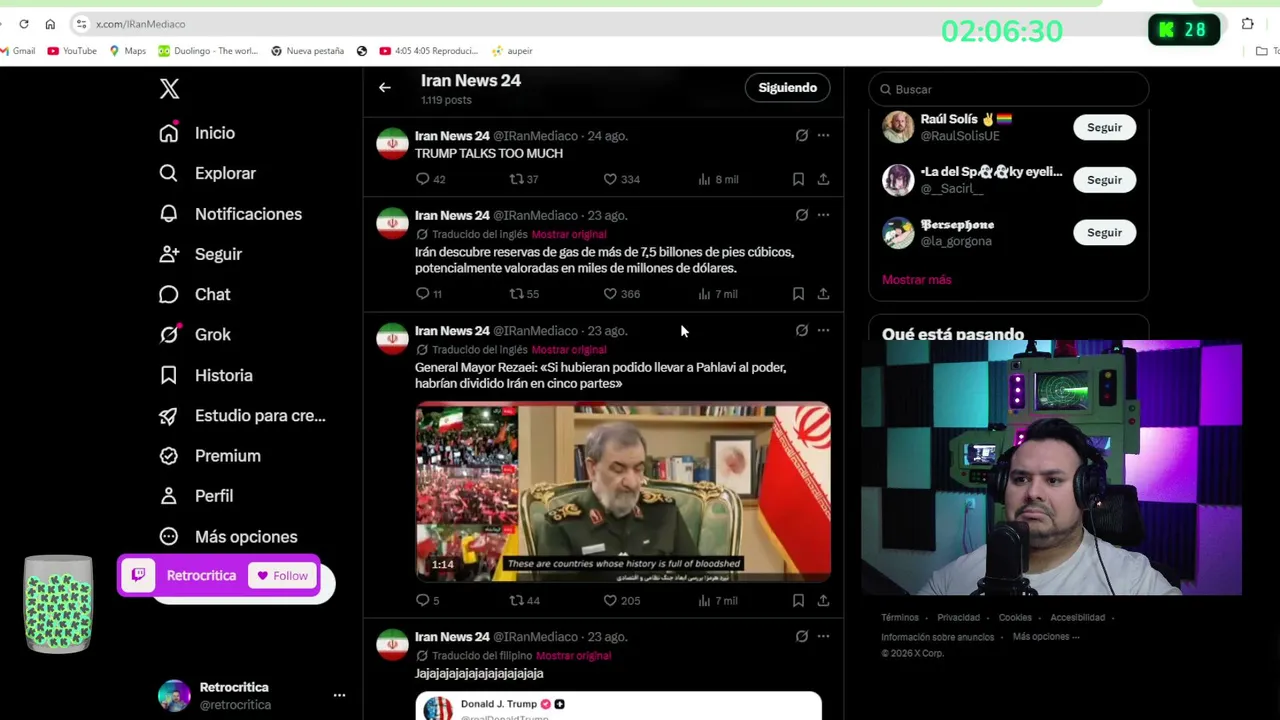Open the Gmail bookmark
This screenshot has width=1280, height=720.
click(17, 51)
